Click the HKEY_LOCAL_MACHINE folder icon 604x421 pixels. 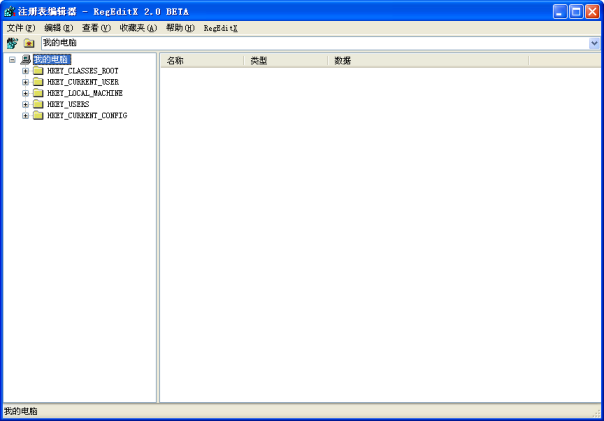[x=38, y=93]
